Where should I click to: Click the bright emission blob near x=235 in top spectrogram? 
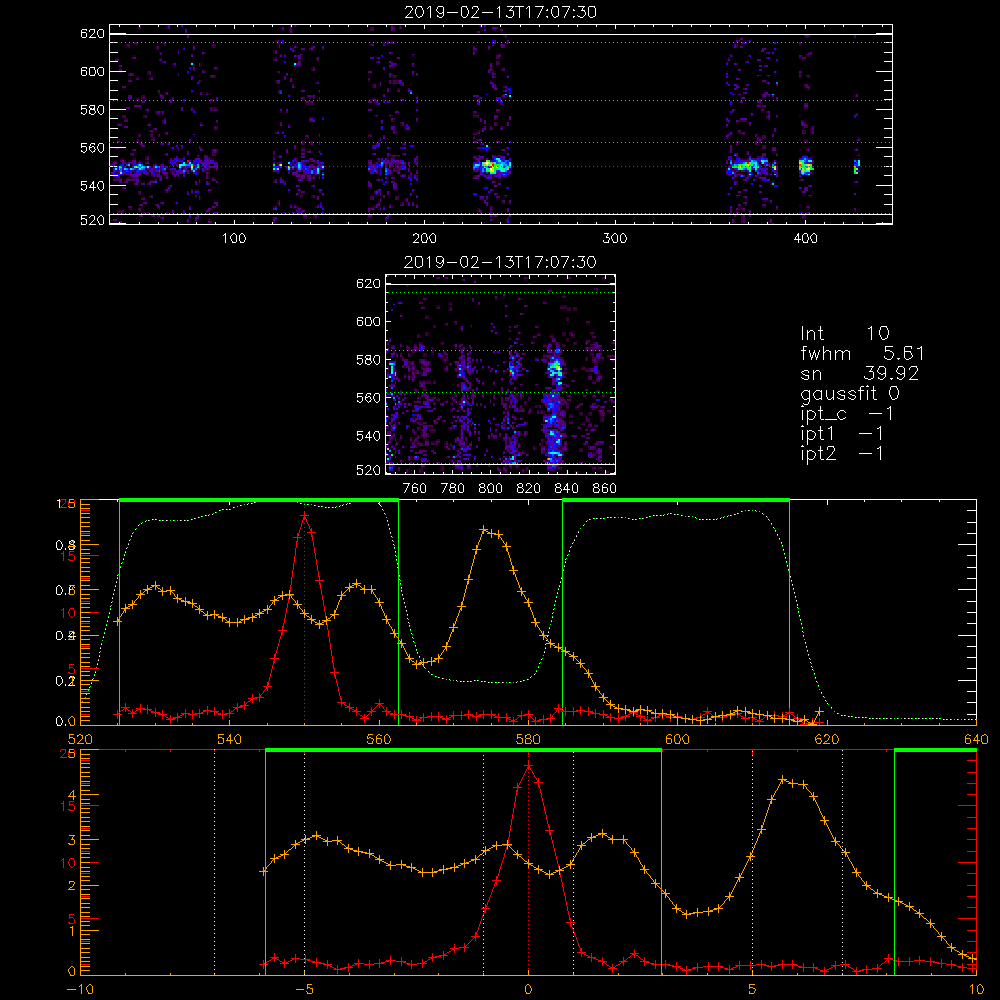pos(492,166)
